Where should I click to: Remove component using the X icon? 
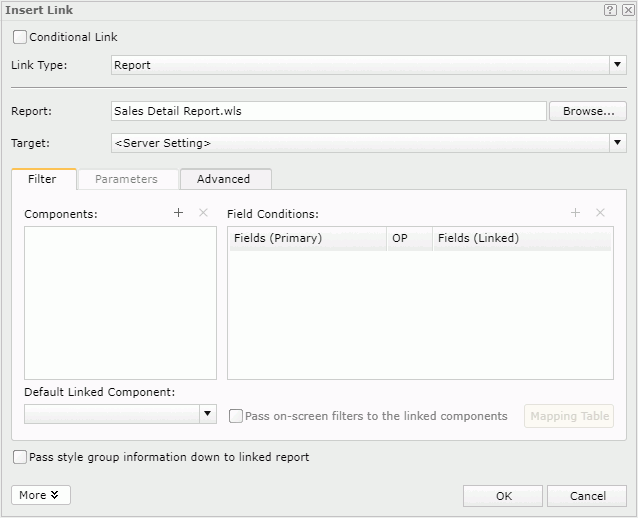click(x=203, y=213)
